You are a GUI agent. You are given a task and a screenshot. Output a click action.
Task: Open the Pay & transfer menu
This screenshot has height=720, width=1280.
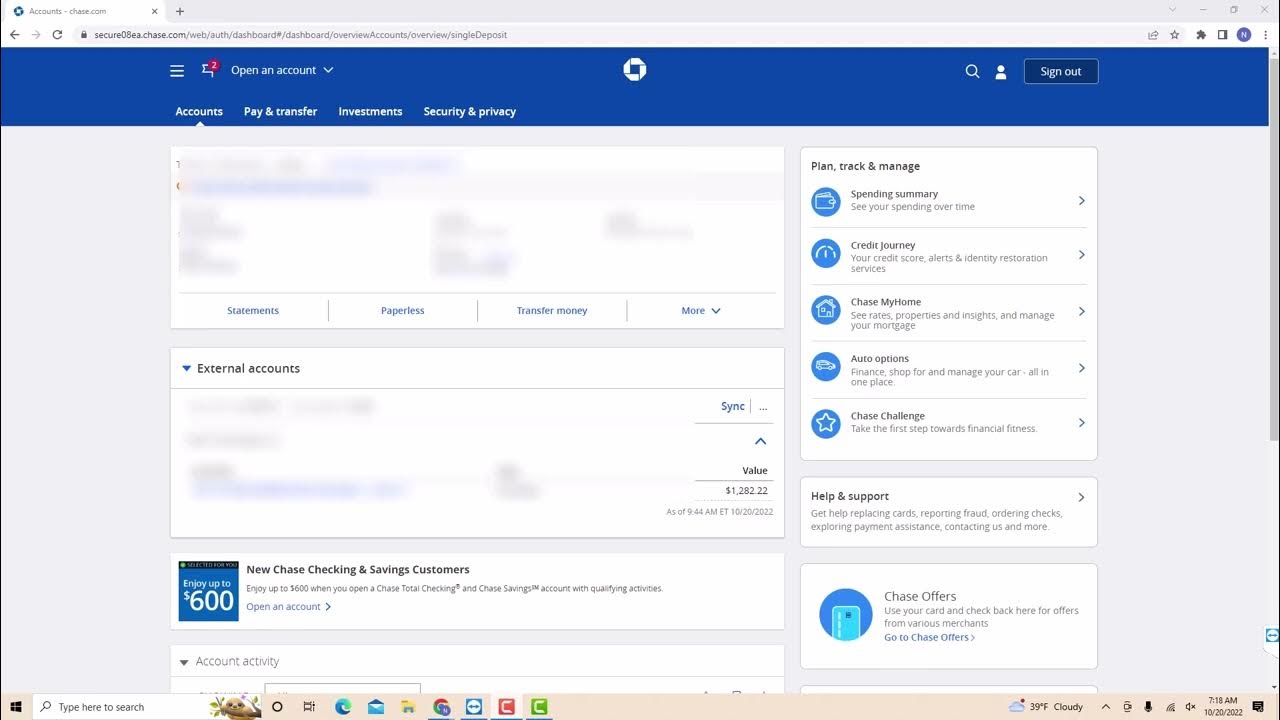coord(280,112)
